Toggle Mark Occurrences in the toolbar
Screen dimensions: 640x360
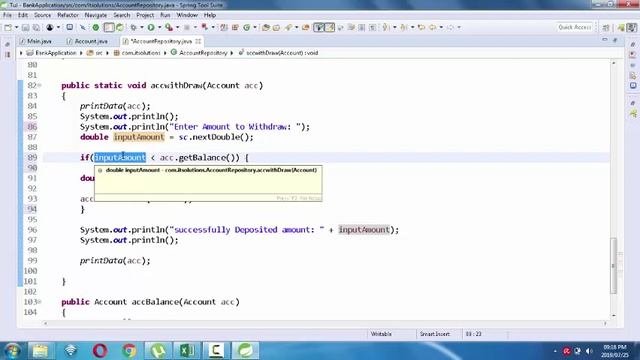(x=330, y=27)
